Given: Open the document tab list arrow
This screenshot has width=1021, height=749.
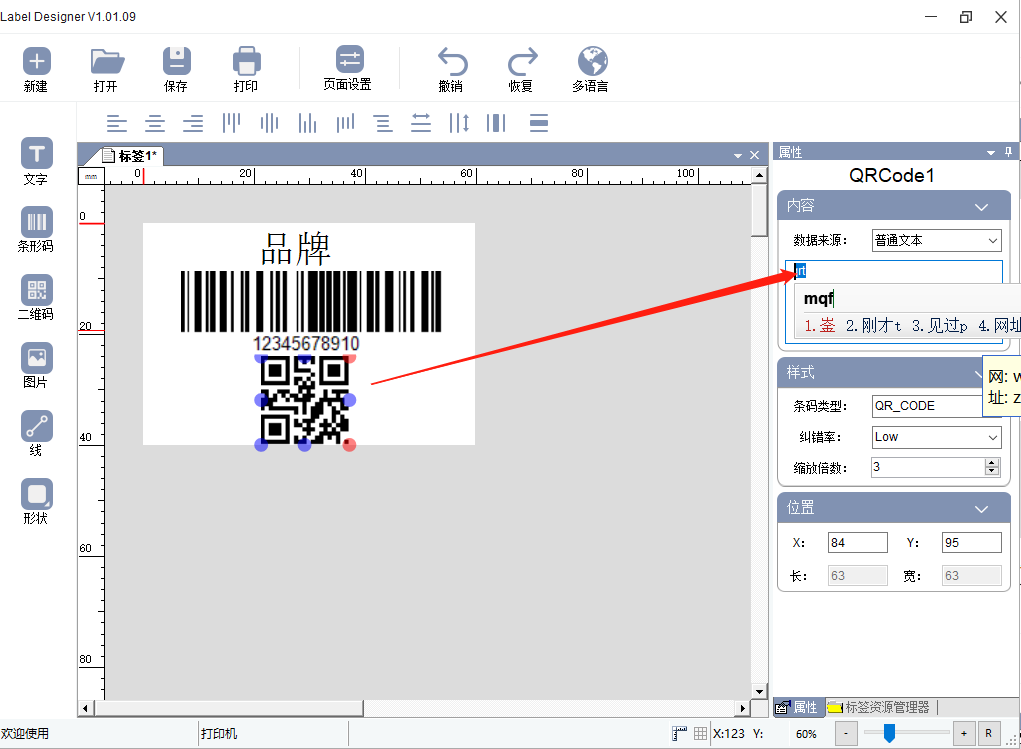Looking at the screenshot, I should point(738,156).
